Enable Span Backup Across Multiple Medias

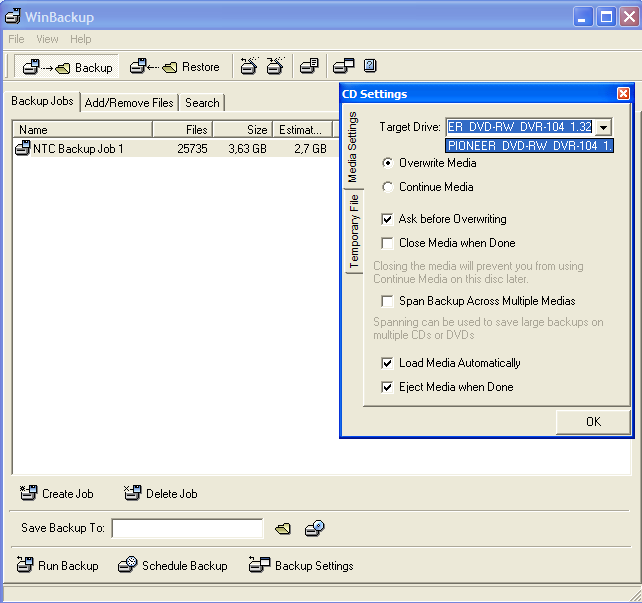point(388,301)
